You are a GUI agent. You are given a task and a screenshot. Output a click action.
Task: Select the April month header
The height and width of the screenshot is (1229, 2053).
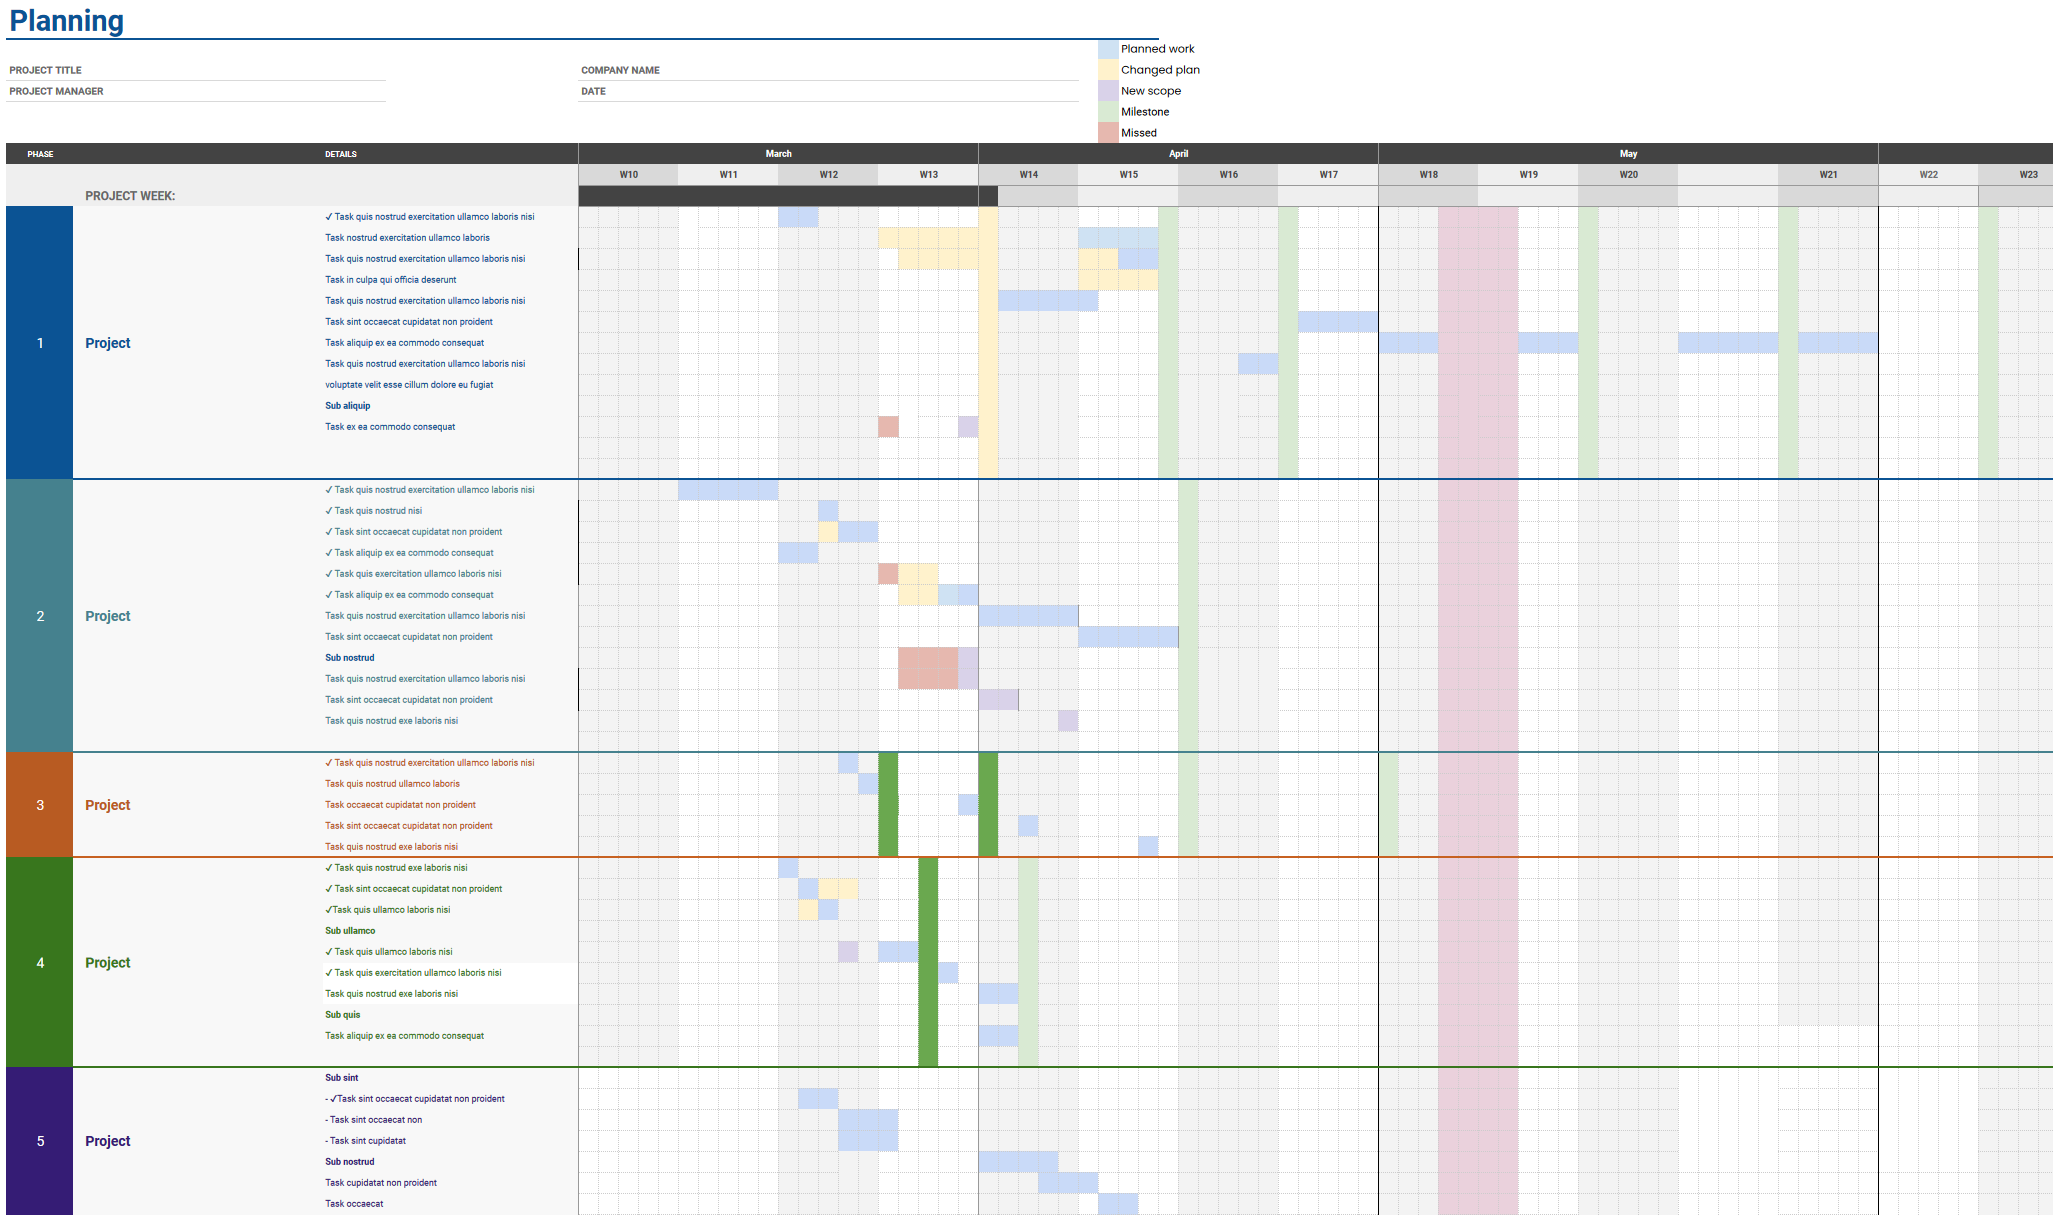coord(1178,153)
